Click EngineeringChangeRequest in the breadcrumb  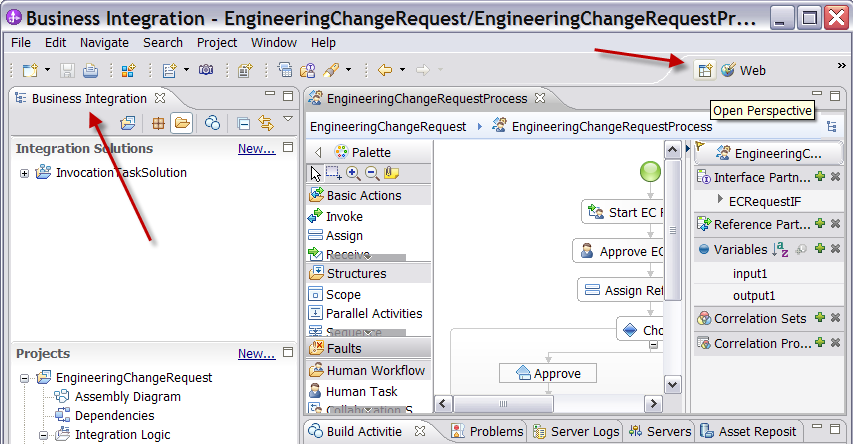[388, 127]
